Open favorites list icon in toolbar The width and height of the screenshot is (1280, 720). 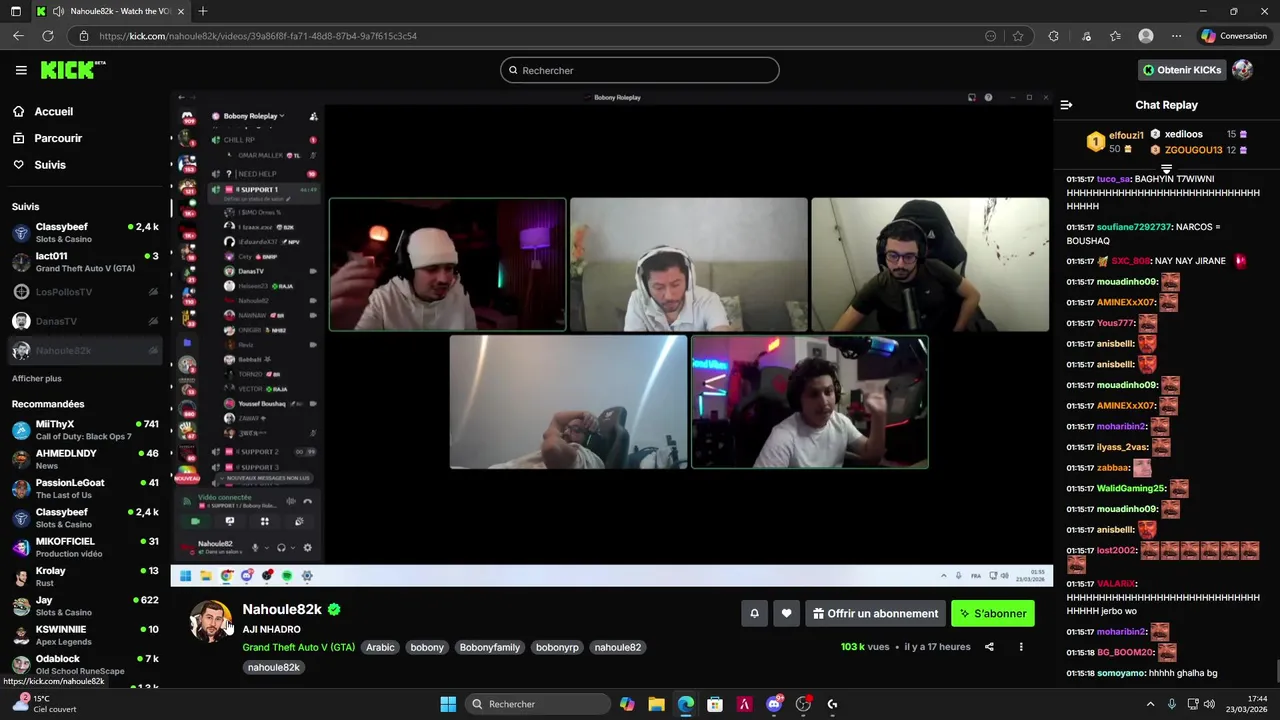coord(1115,36)
